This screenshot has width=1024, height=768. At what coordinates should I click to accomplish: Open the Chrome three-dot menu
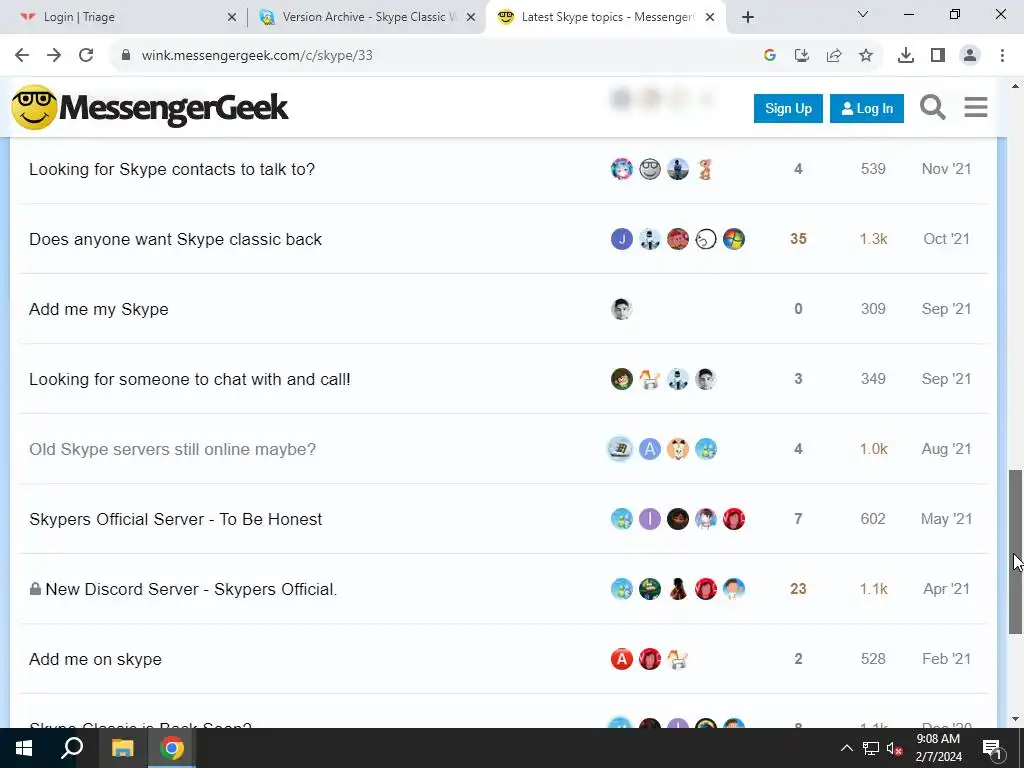(1002, 56)
